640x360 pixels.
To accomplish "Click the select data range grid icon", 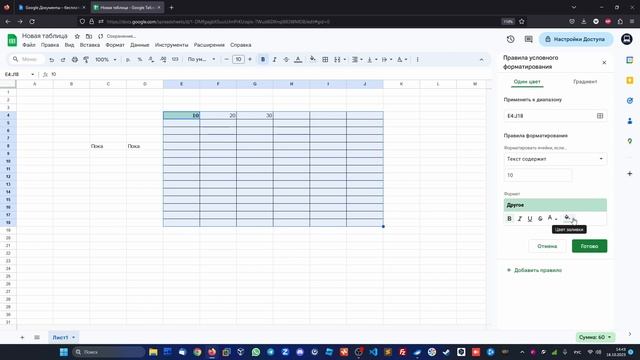I will click(x=600, y=116).
